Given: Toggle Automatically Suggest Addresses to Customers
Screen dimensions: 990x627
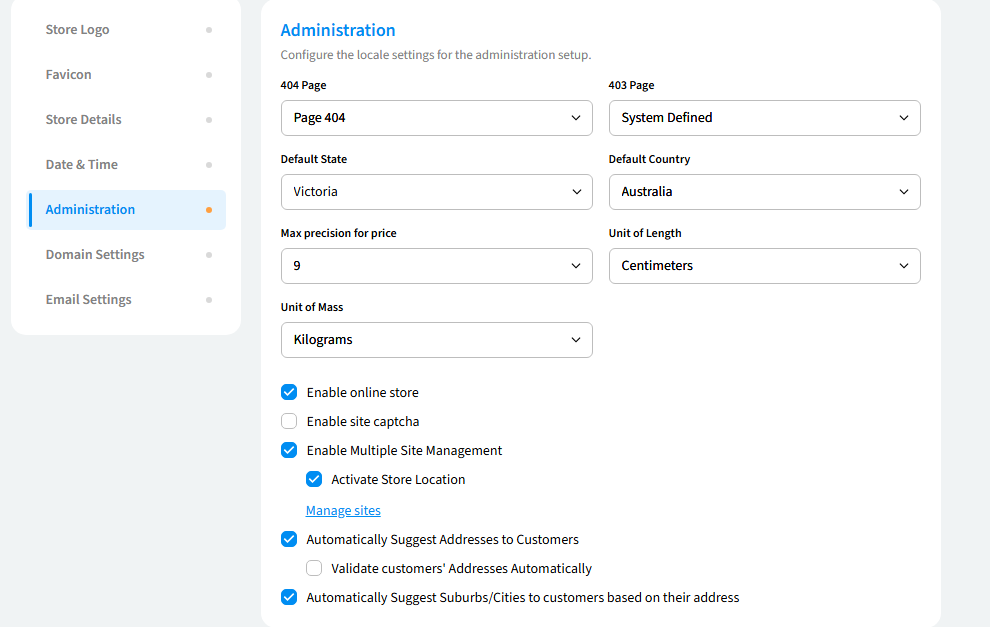Looking at the screenshot, I should [289, 539].
